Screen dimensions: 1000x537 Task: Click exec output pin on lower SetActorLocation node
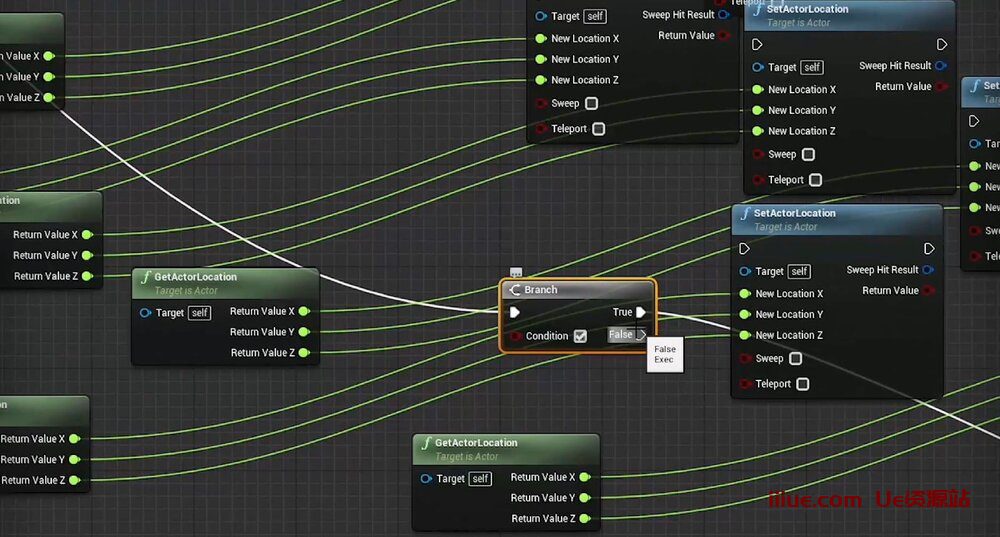point(929,248)
